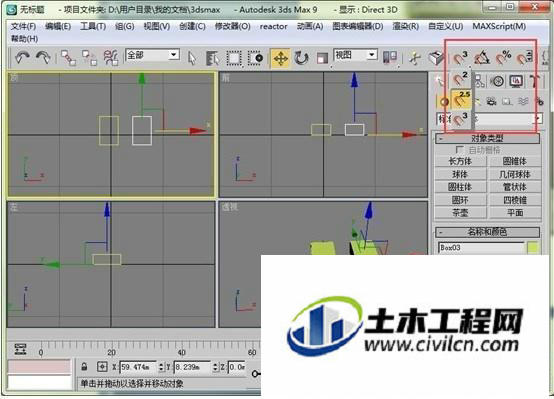
Task: Click the 四棱锥 pyramid button
Action: [514, 200]
